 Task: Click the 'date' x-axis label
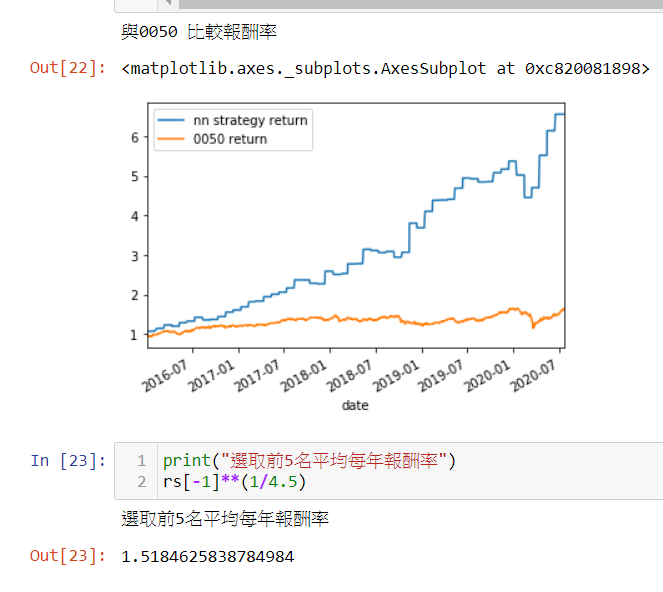[x=355, y=406]
